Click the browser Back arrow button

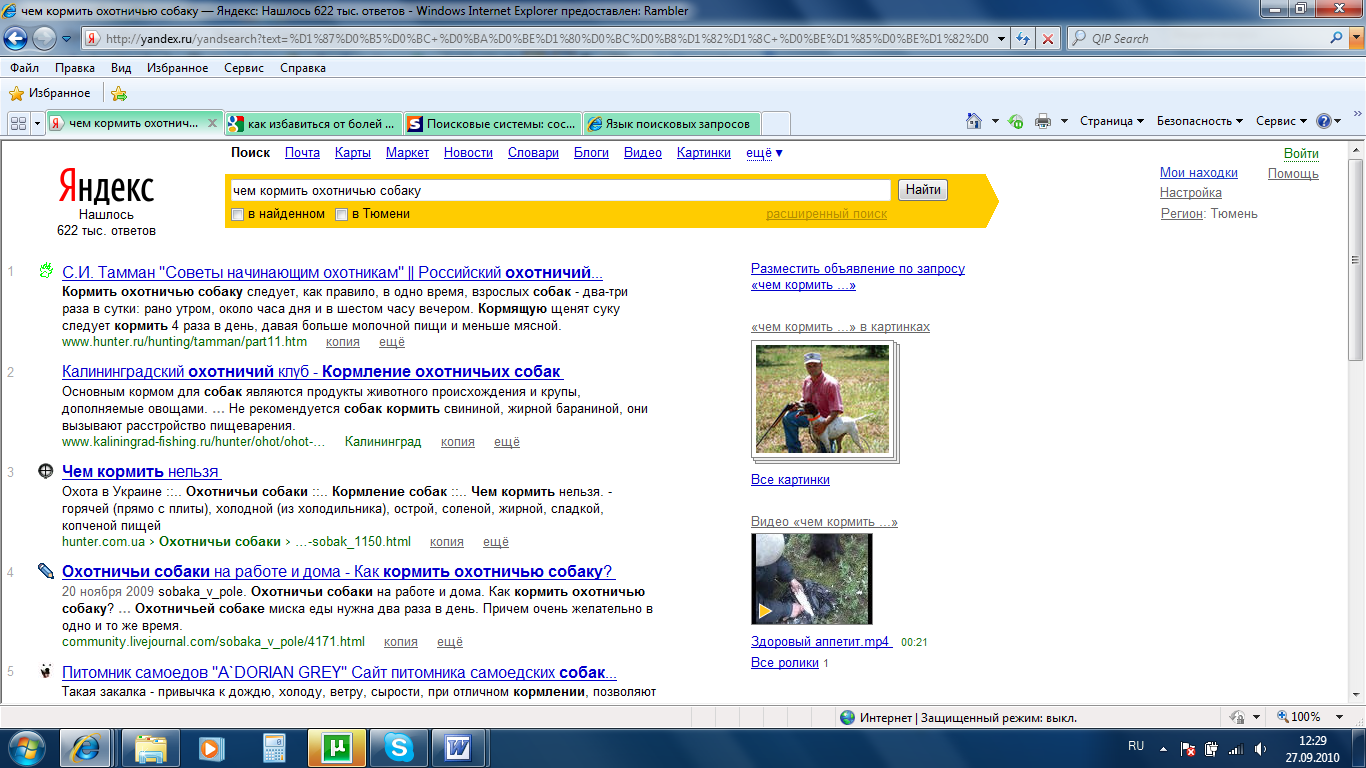click(x=16, y=39)
